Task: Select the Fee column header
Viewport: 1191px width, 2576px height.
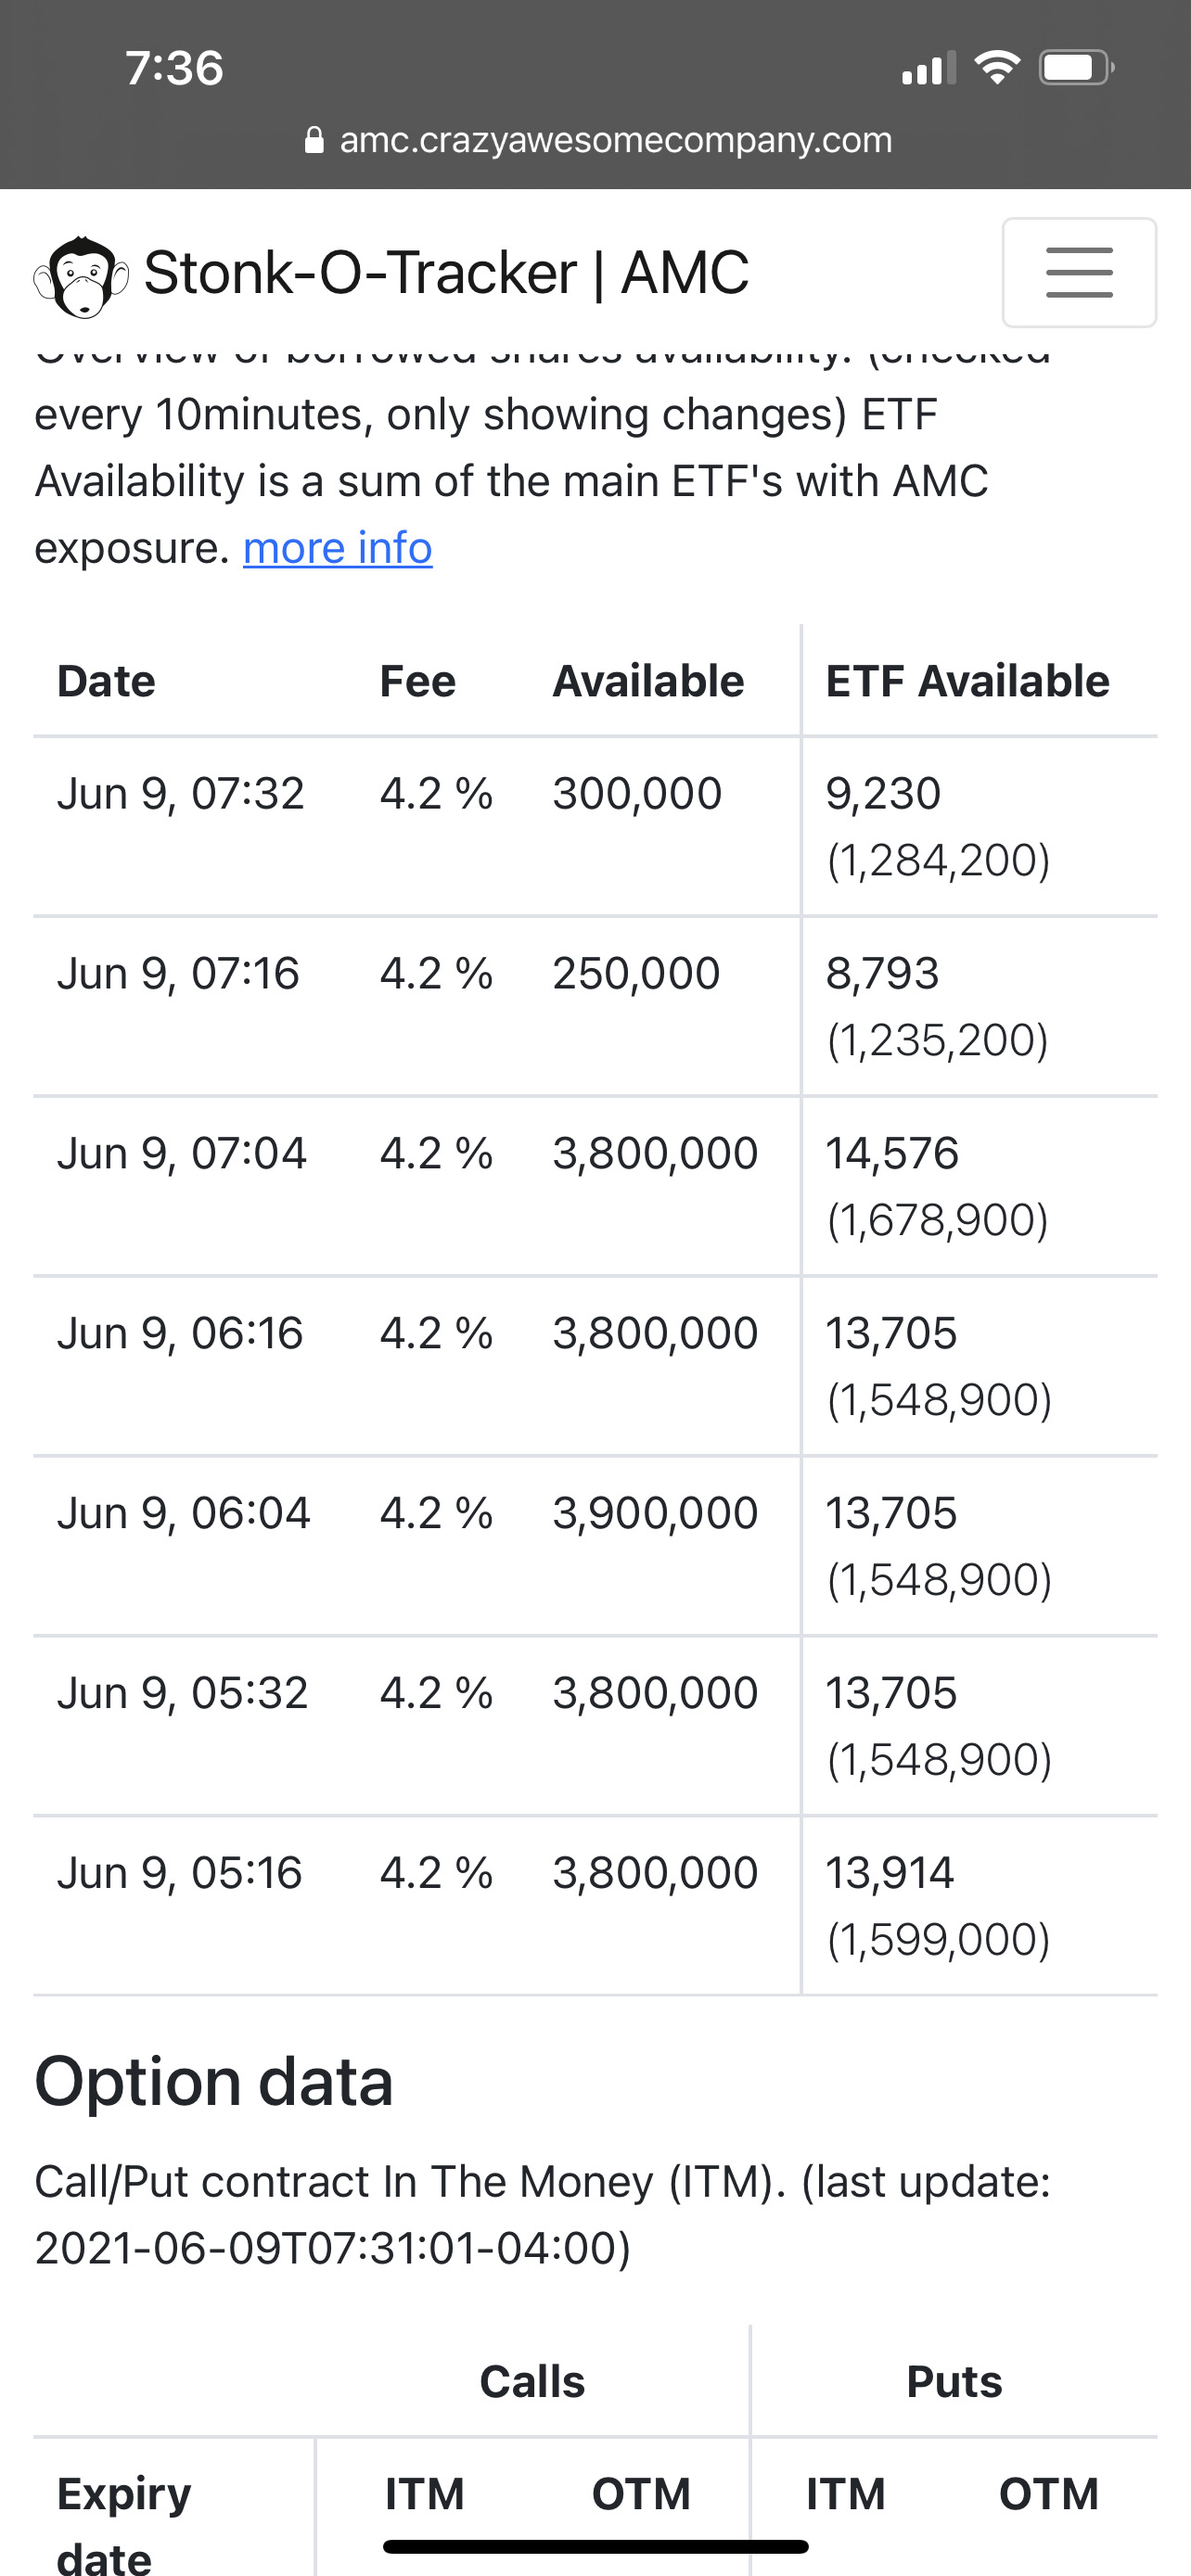Action: click(x=417, y=681)
